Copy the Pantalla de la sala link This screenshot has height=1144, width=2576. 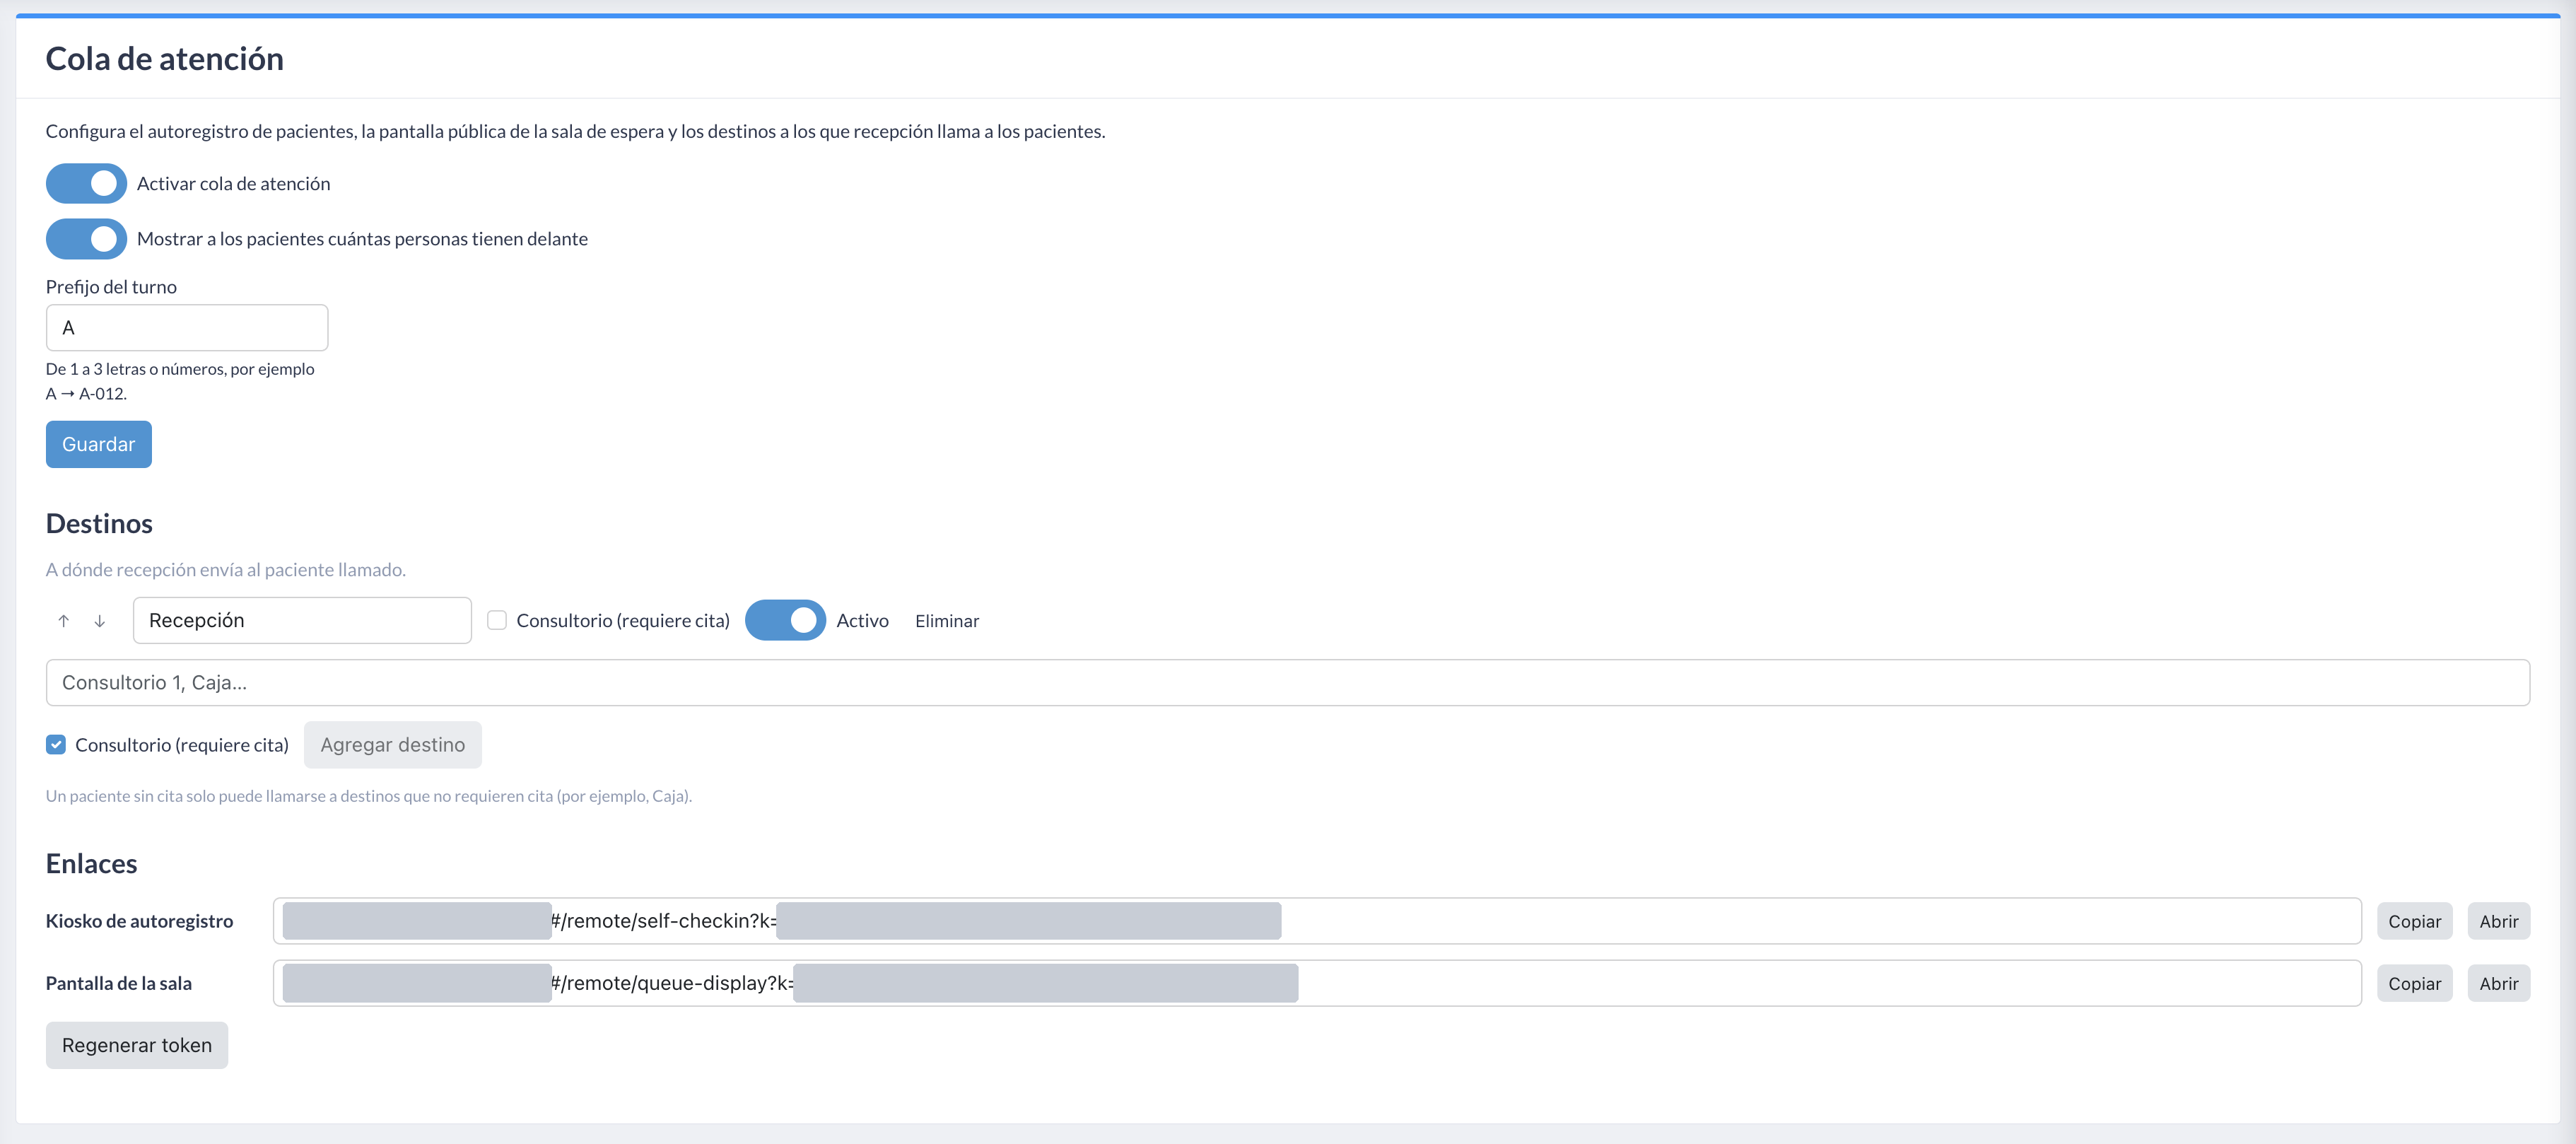(x=2414, y=983)
